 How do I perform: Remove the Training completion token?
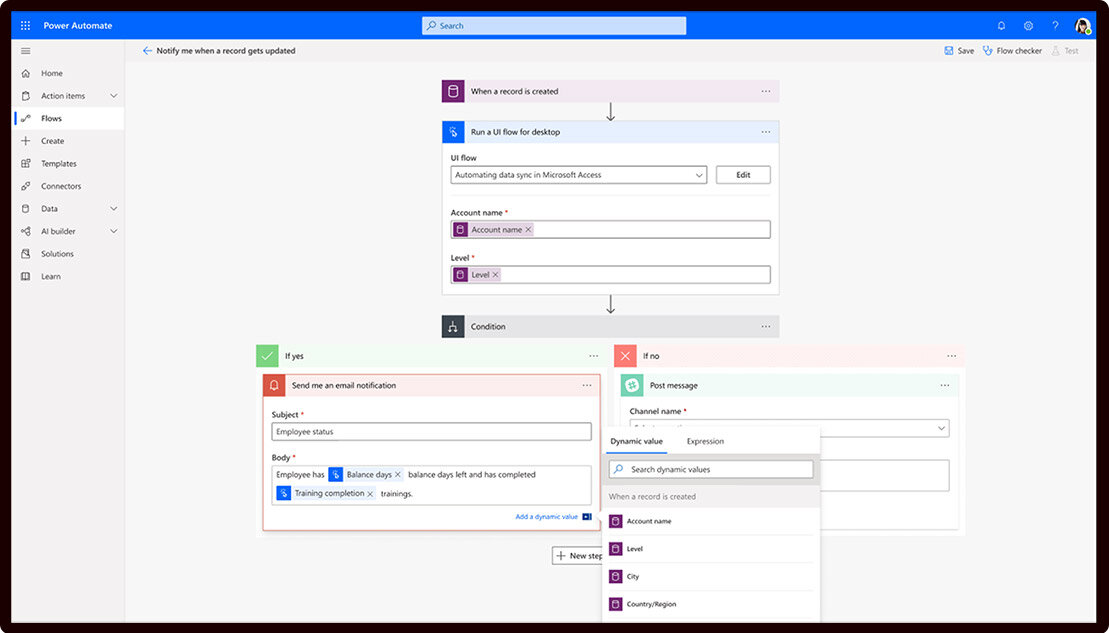pos(370,494)
